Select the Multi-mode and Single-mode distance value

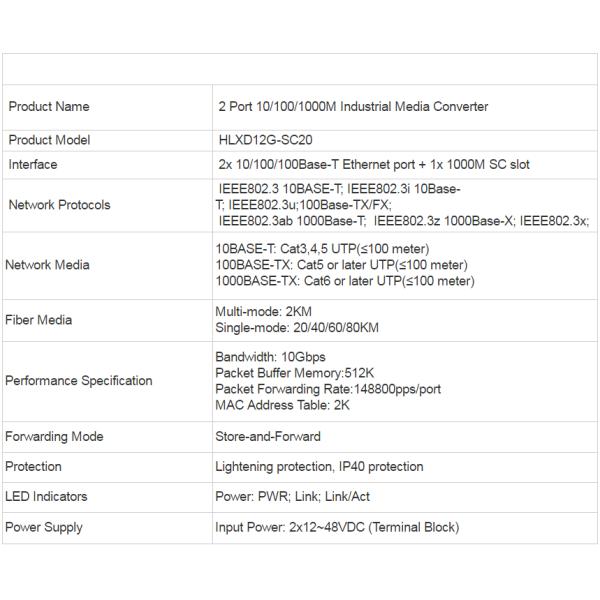tap(297, 320)
